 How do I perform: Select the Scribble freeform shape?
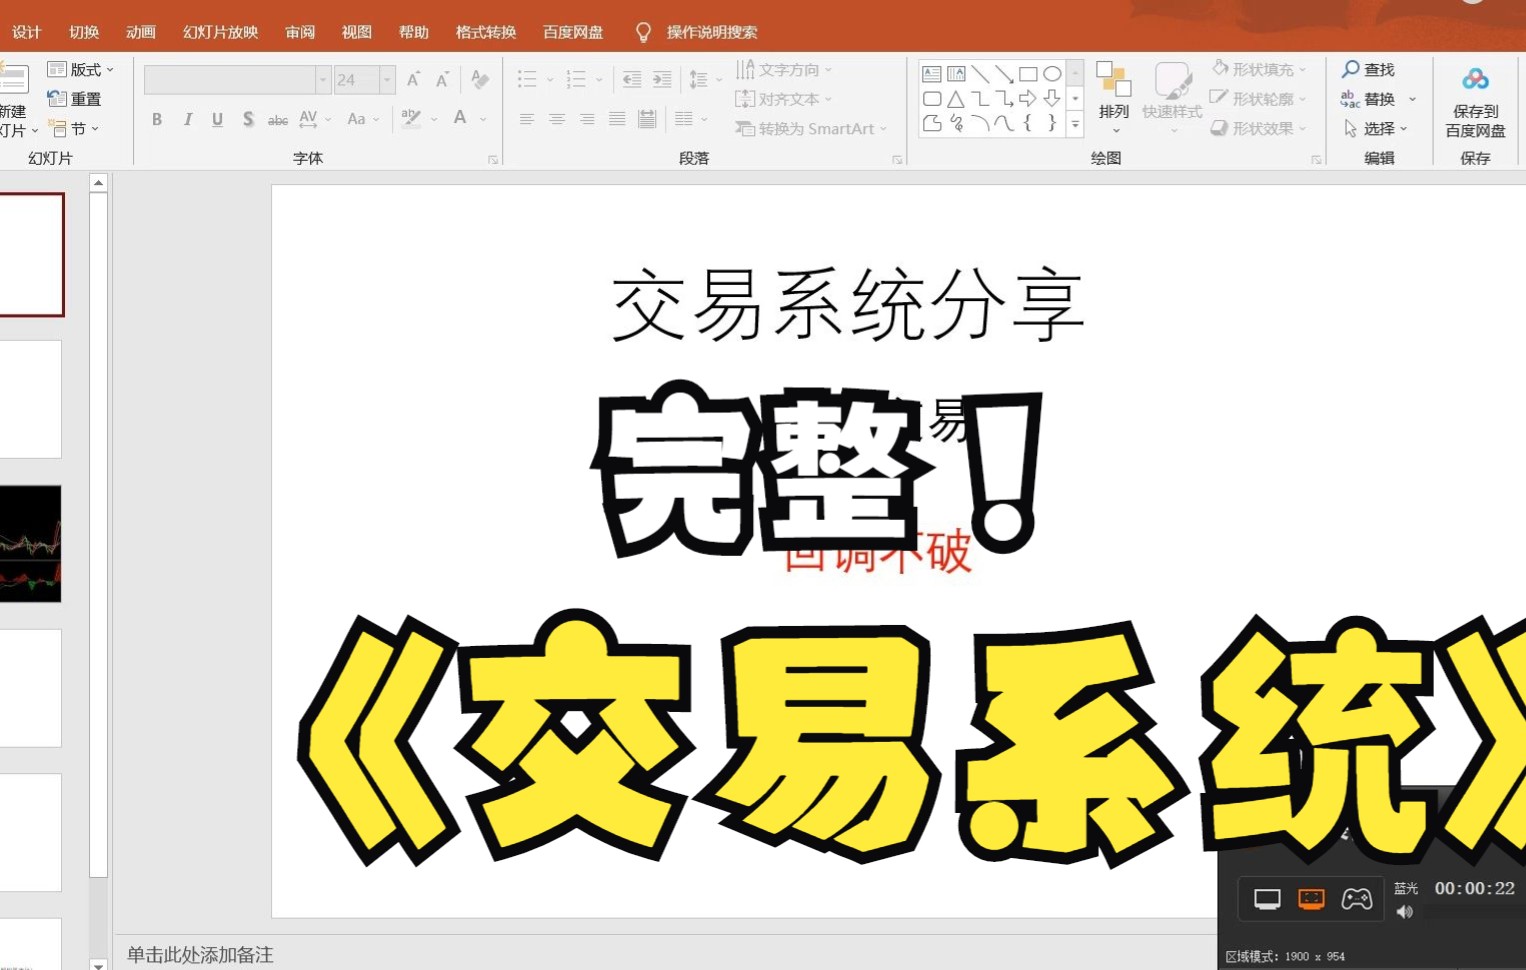point(956,123)
